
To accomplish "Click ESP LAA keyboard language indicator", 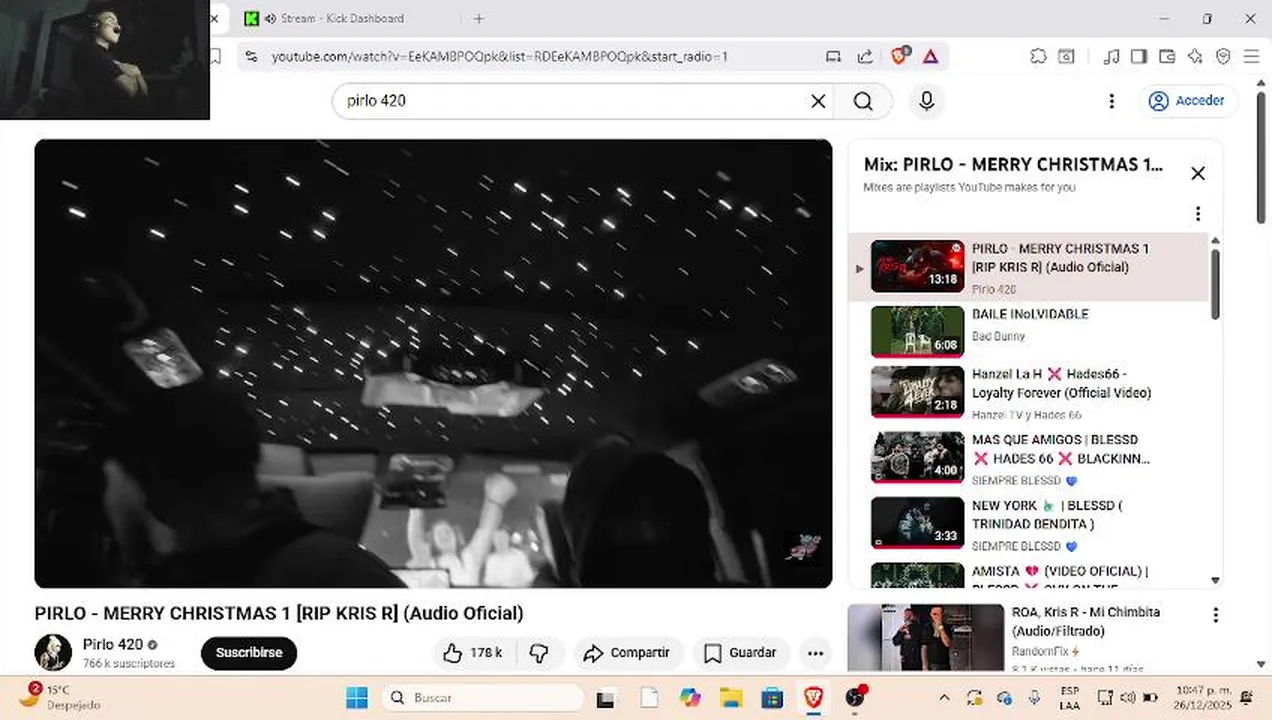I will click(x=1069, y=698).
